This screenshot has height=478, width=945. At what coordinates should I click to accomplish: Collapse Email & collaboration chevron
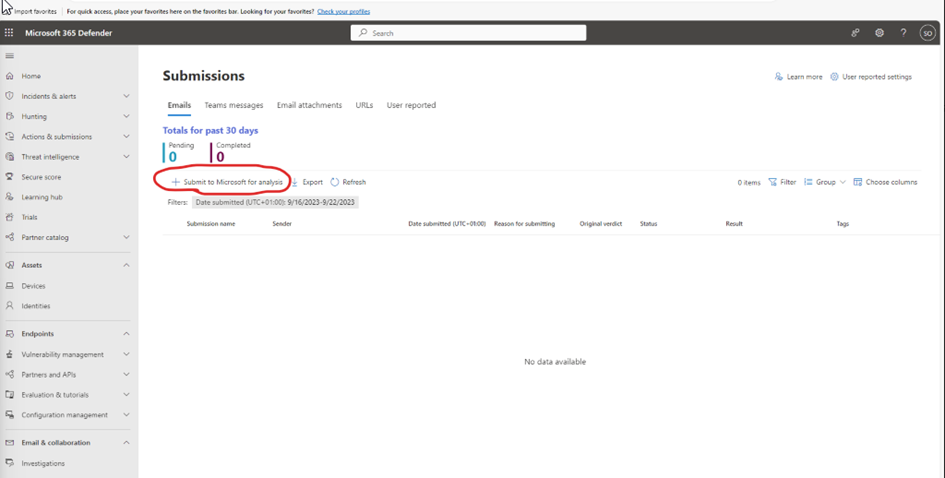point(126,442)
